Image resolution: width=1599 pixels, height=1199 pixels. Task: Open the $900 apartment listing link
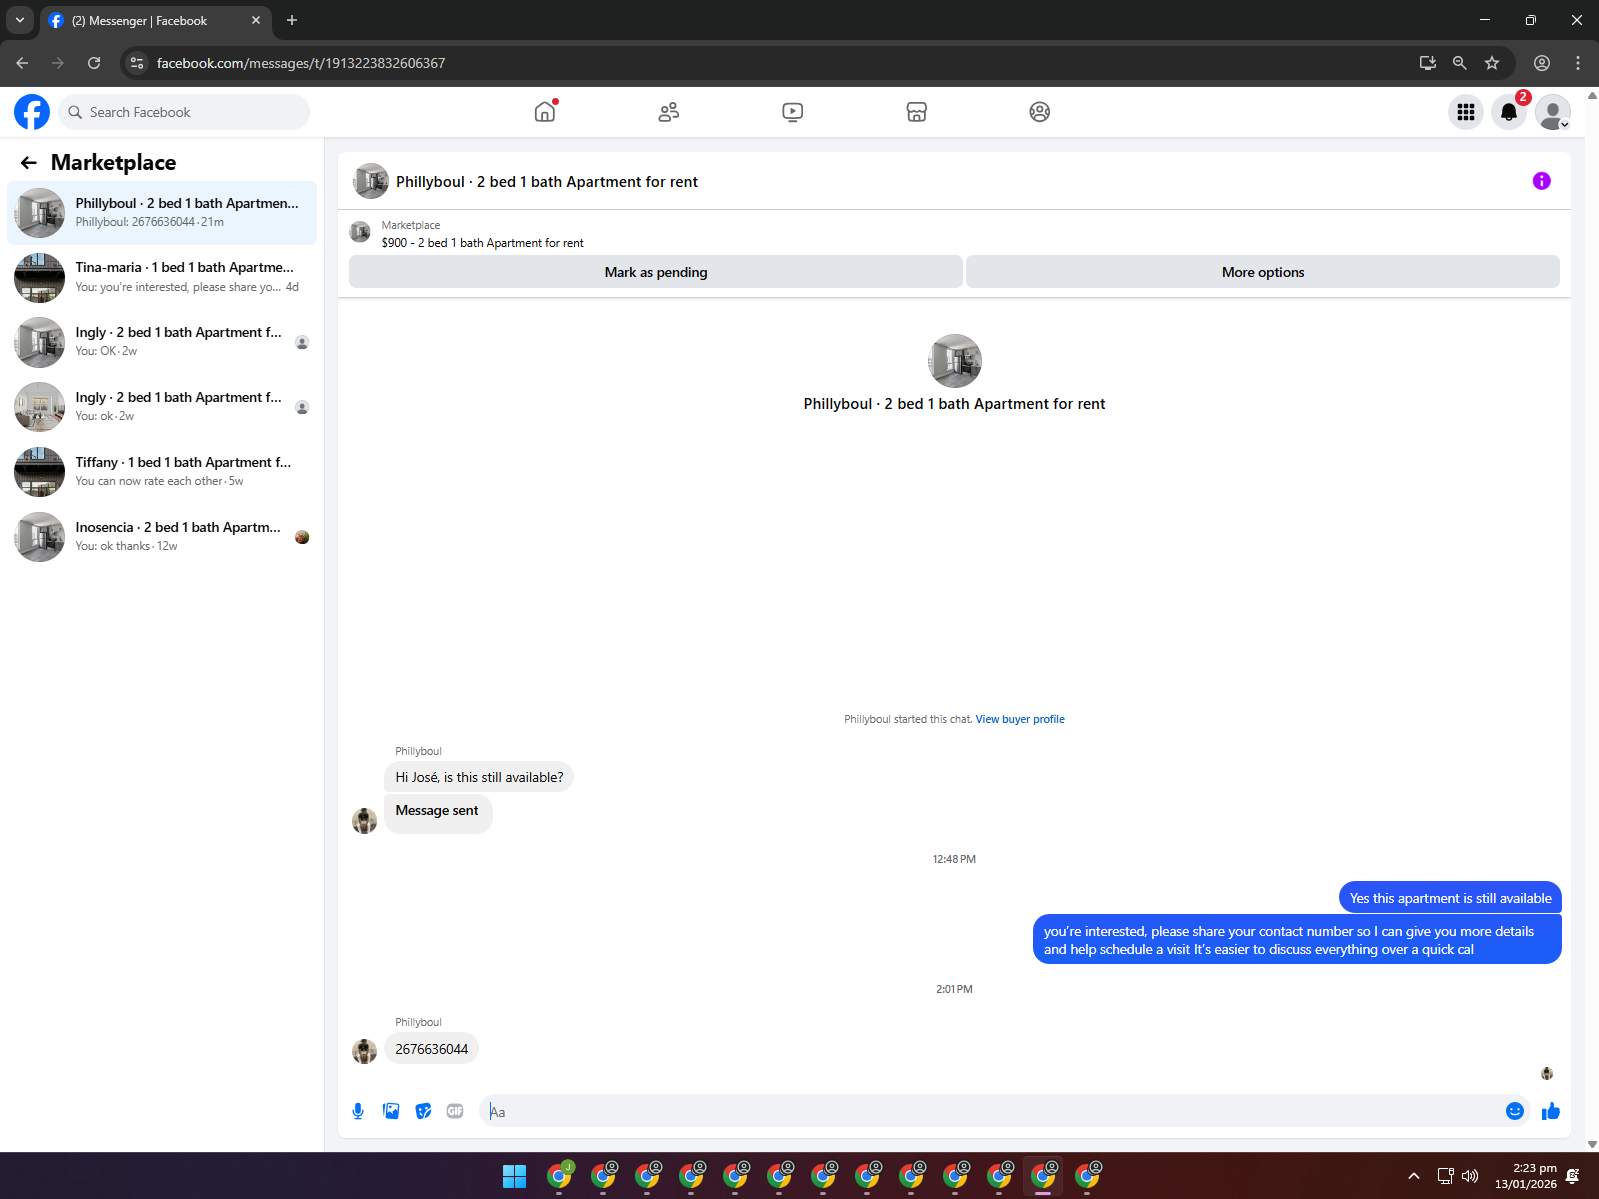click(482, 243)
